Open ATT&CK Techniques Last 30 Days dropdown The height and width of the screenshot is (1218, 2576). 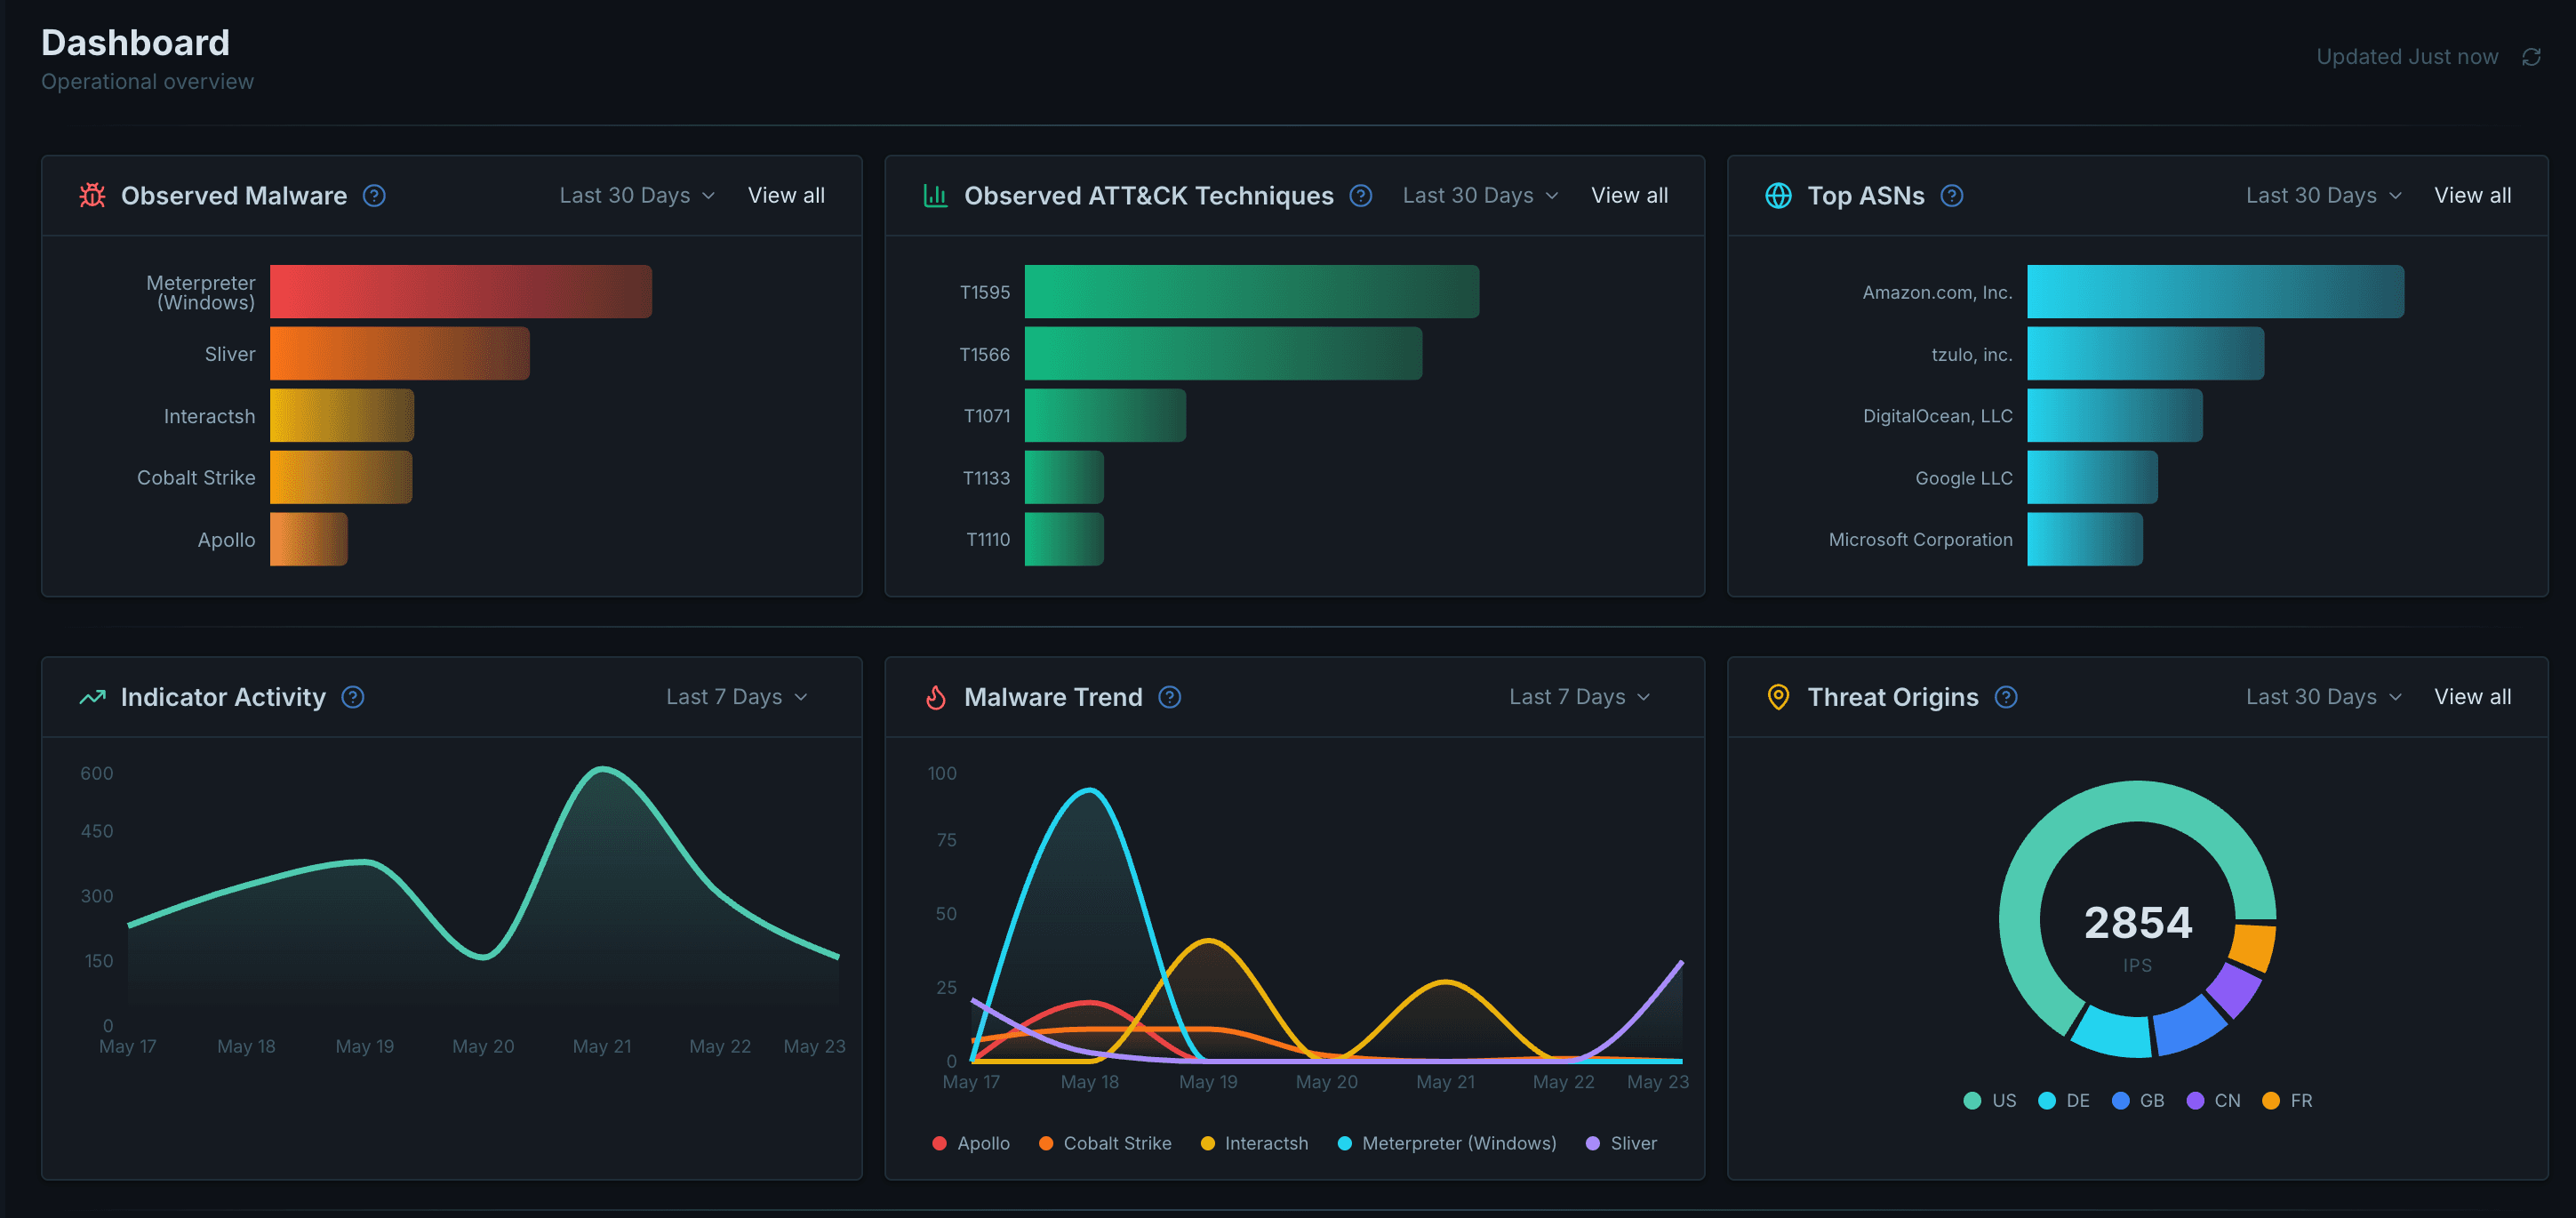point(1480,195)
